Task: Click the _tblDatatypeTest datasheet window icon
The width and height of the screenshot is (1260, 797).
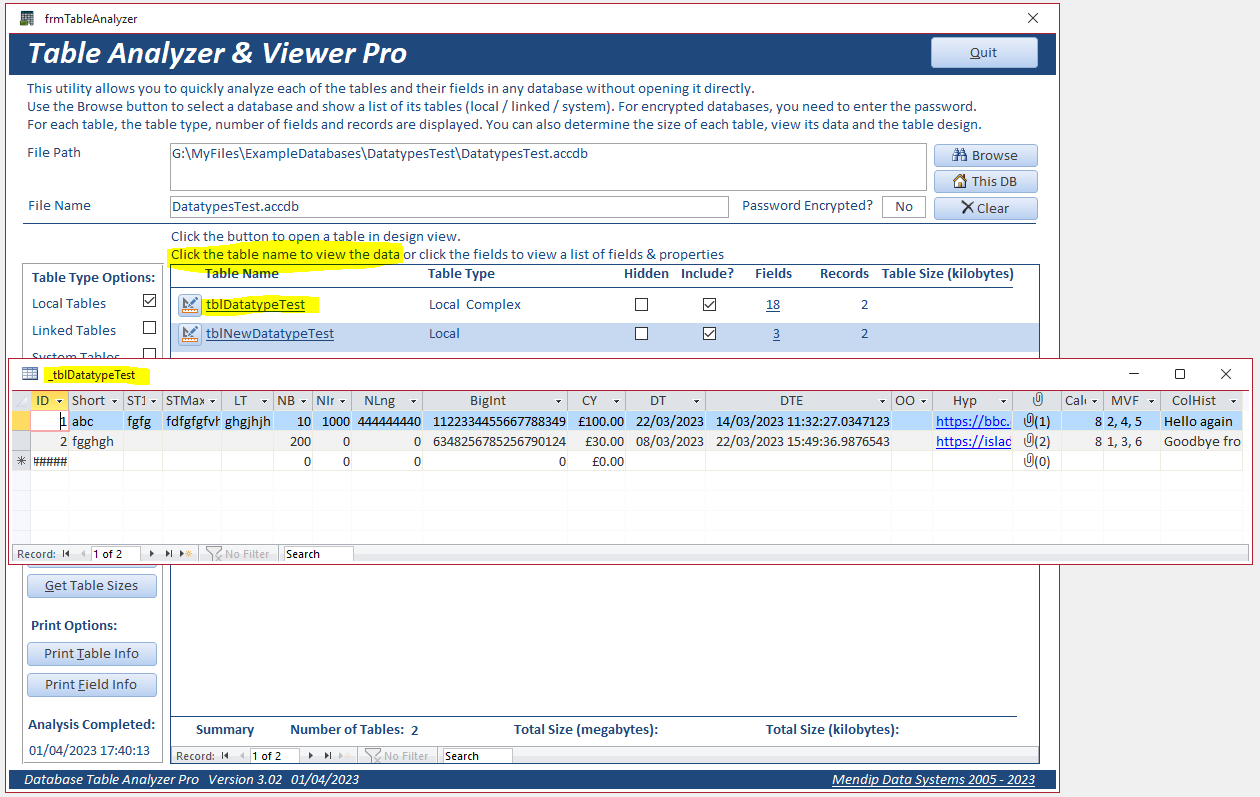Action: [30, 374]
